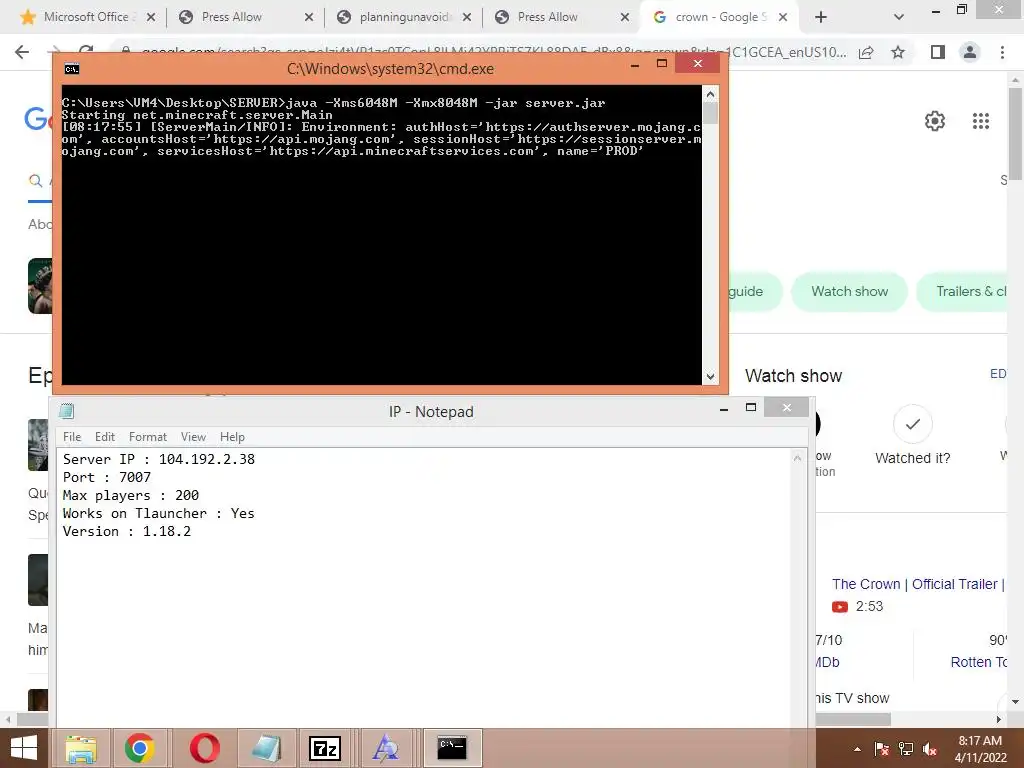The height and width of the screenshot is (768, 1024).
Task: Close the planningunavoid tab
Action: [467, 18]
